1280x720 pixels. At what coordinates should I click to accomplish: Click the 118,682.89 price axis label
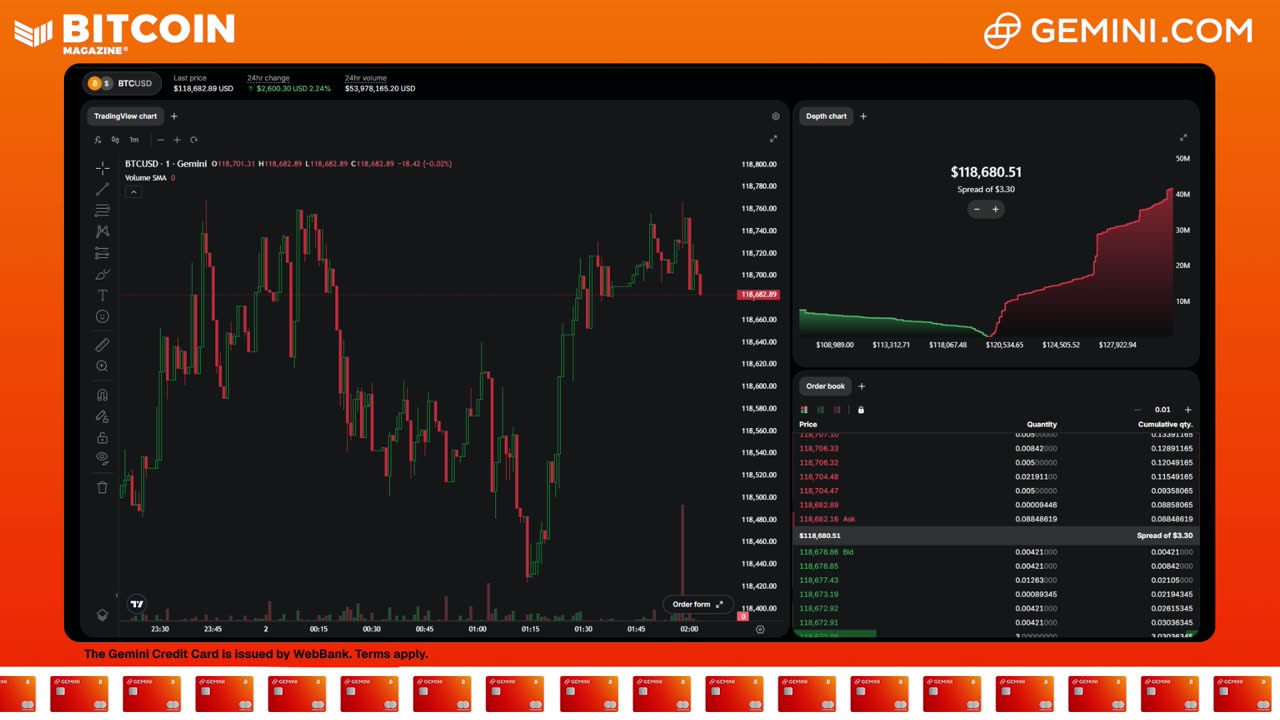[x=758, y=295]
